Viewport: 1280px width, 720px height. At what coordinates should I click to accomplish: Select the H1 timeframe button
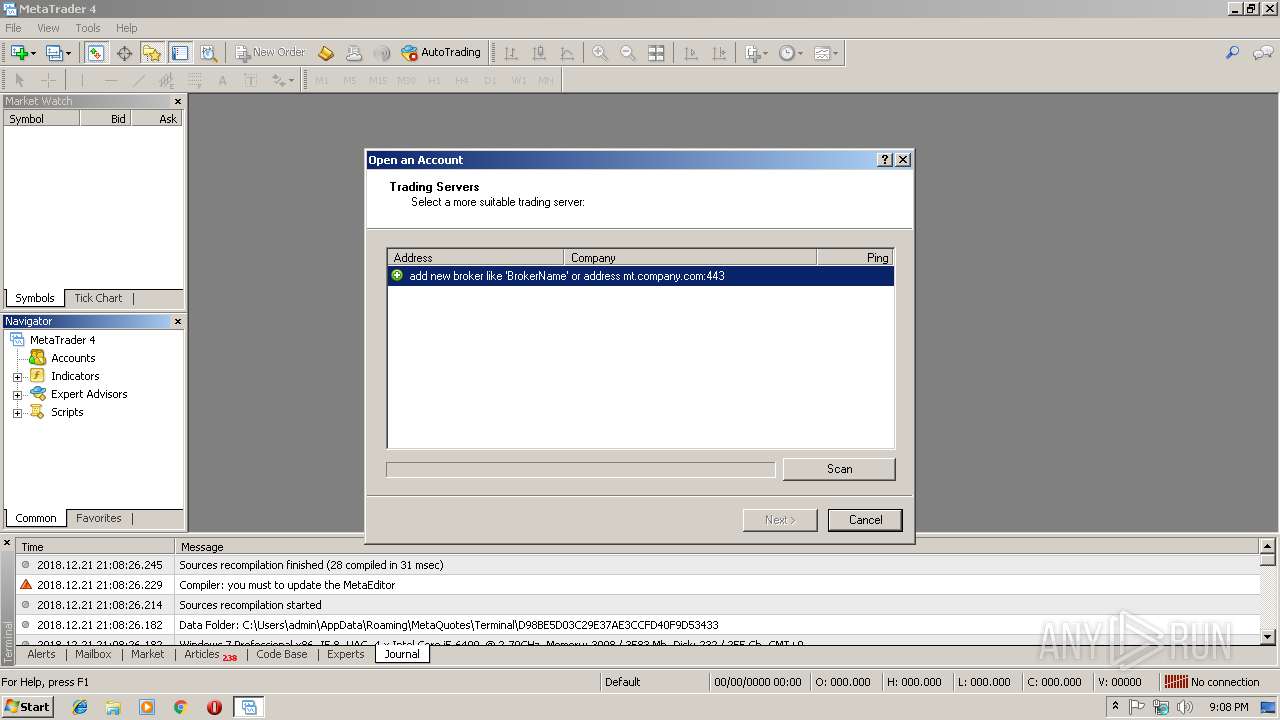click(434, 80)
